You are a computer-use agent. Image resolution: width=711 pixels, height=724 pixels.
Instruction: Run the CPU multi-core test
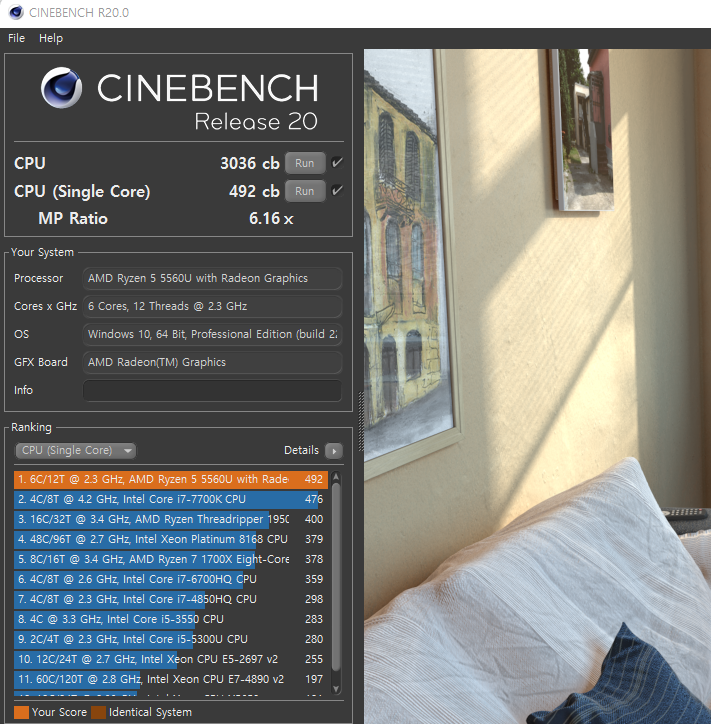coord(305,163)
